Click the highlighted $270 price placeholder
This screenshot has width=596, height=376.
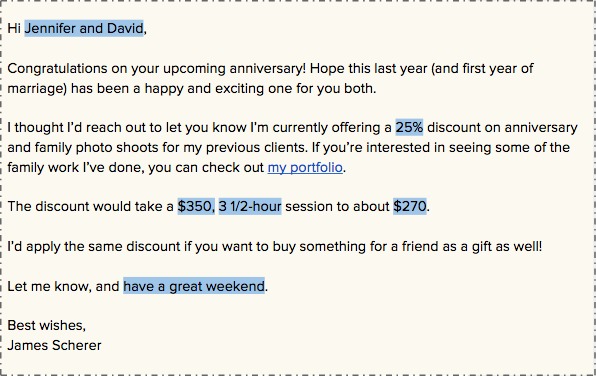click(x=410, y=206)
